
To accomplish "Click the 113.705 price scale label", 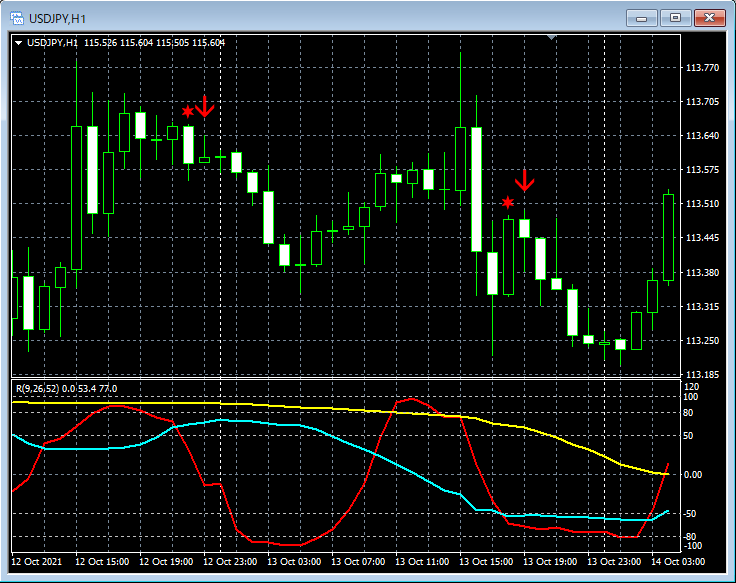I will tap(702, 102).
